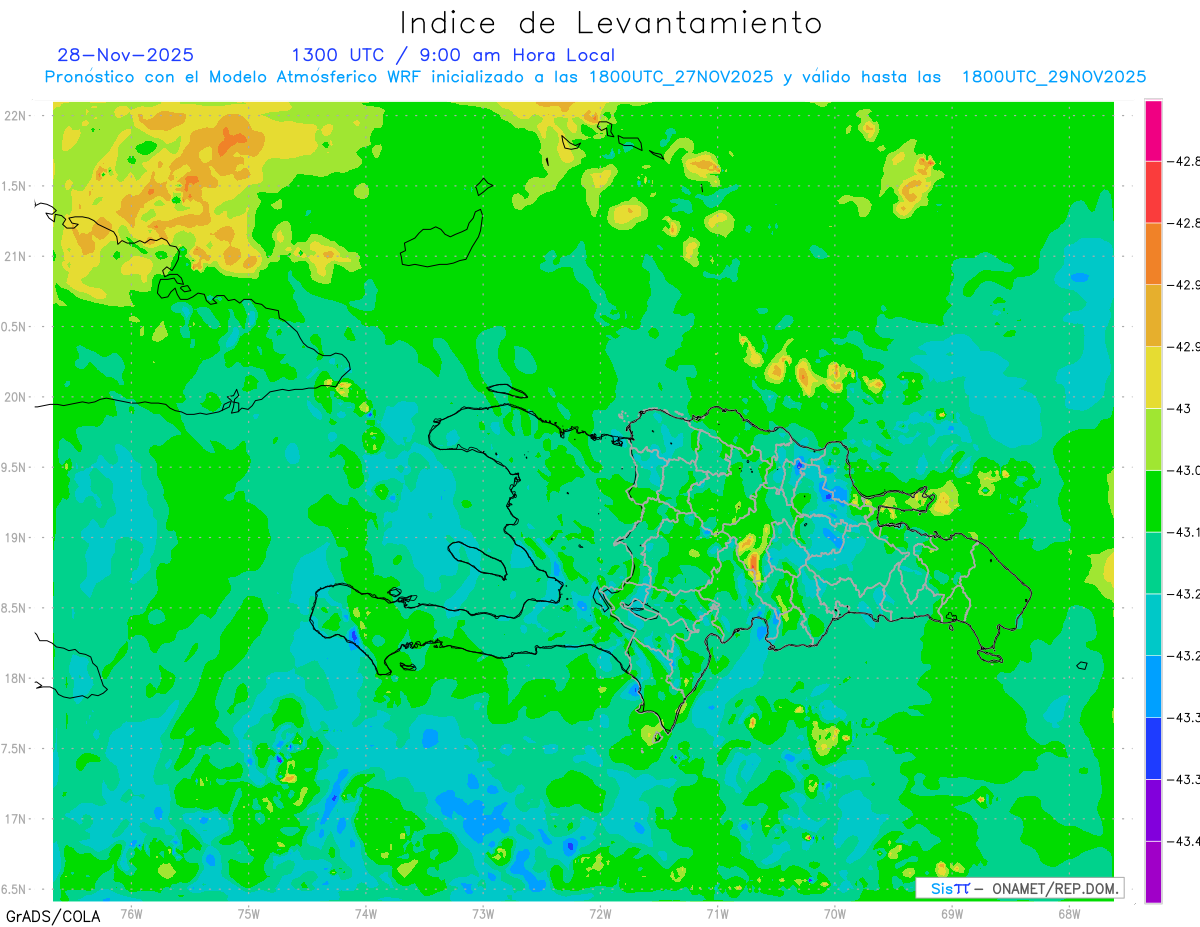Click the "22N" latitude label
This screenshot has width=1200, height=927.
(17, 116)
